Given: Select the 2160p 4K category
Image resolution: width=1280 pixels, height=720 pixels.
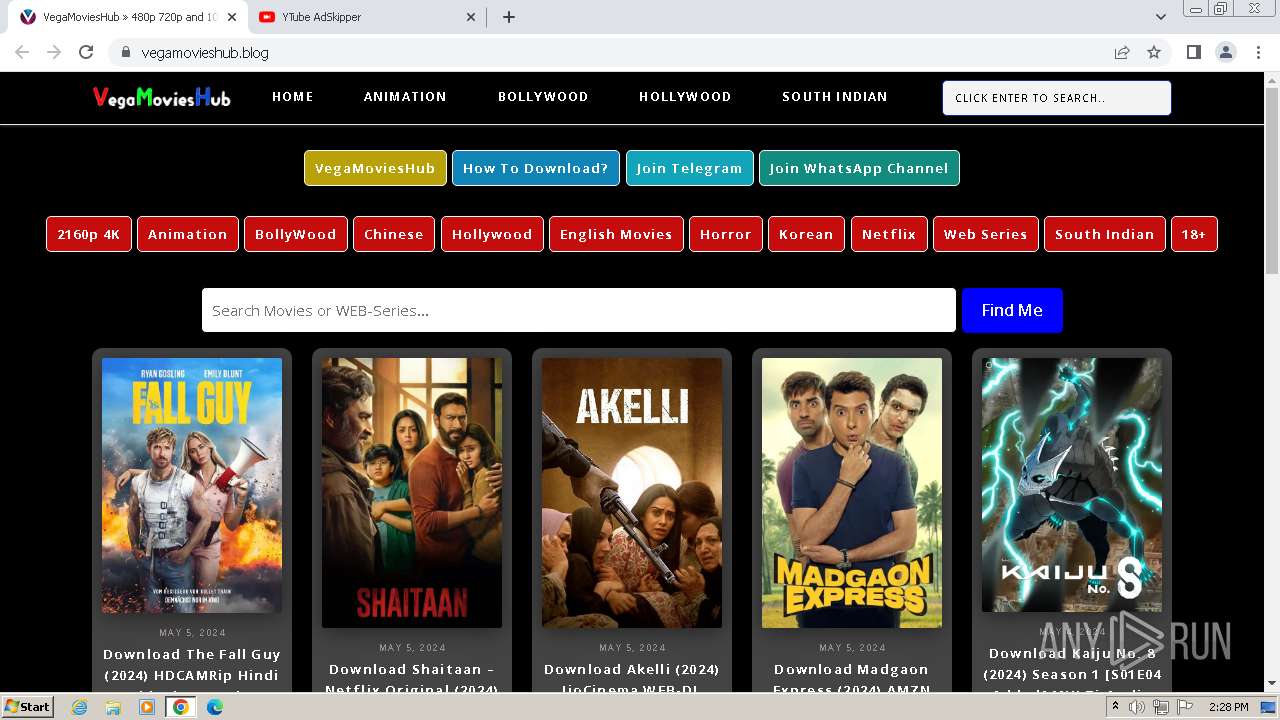Looking at the screenshot, I should pos(88,234).
